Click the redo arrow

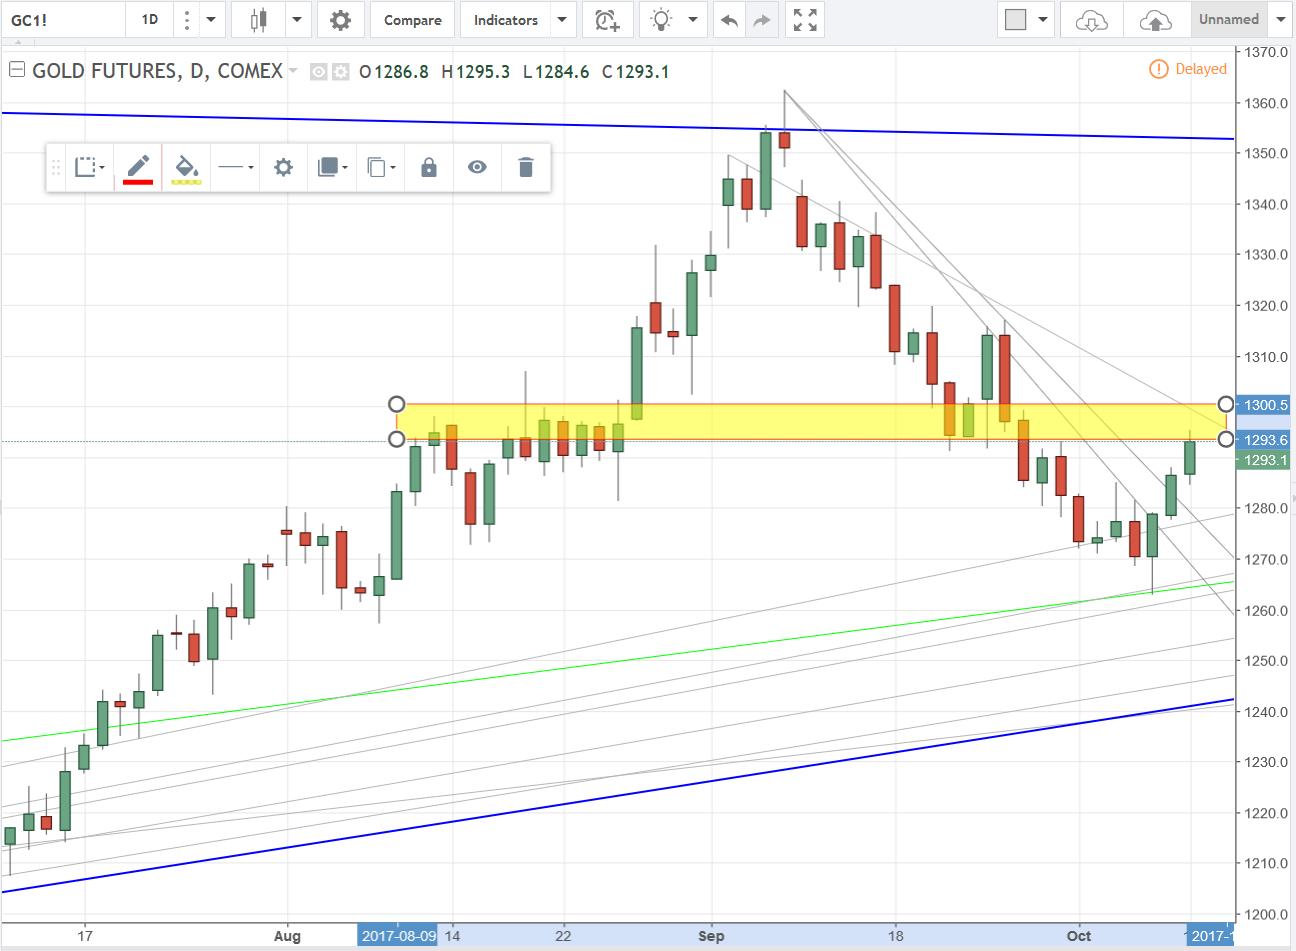click(762, 20)
